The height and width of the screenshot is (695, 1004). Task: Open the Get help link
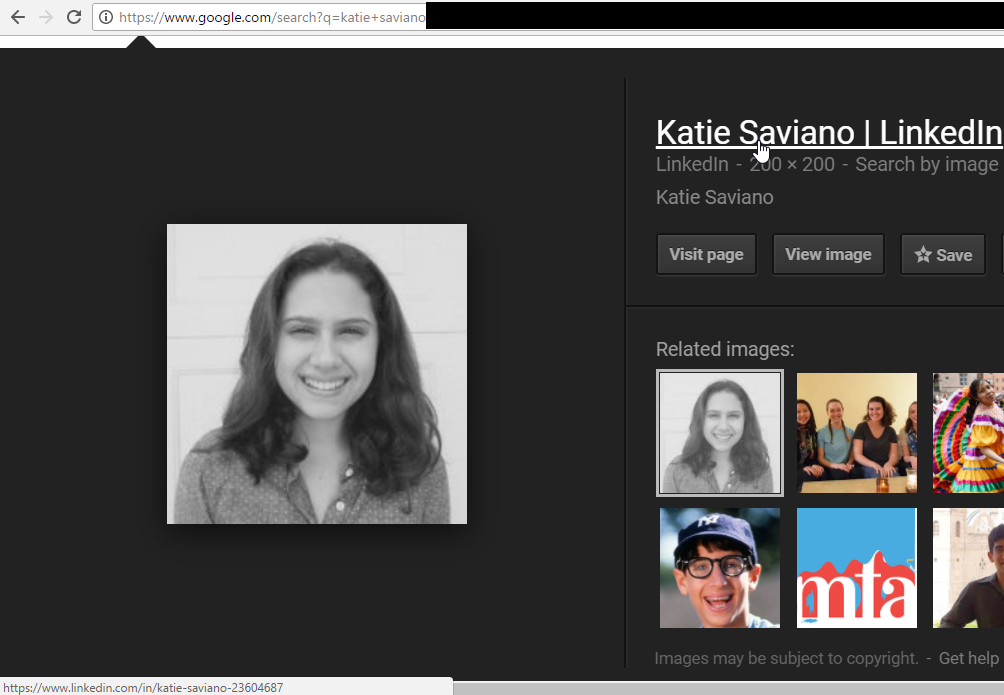968,658
